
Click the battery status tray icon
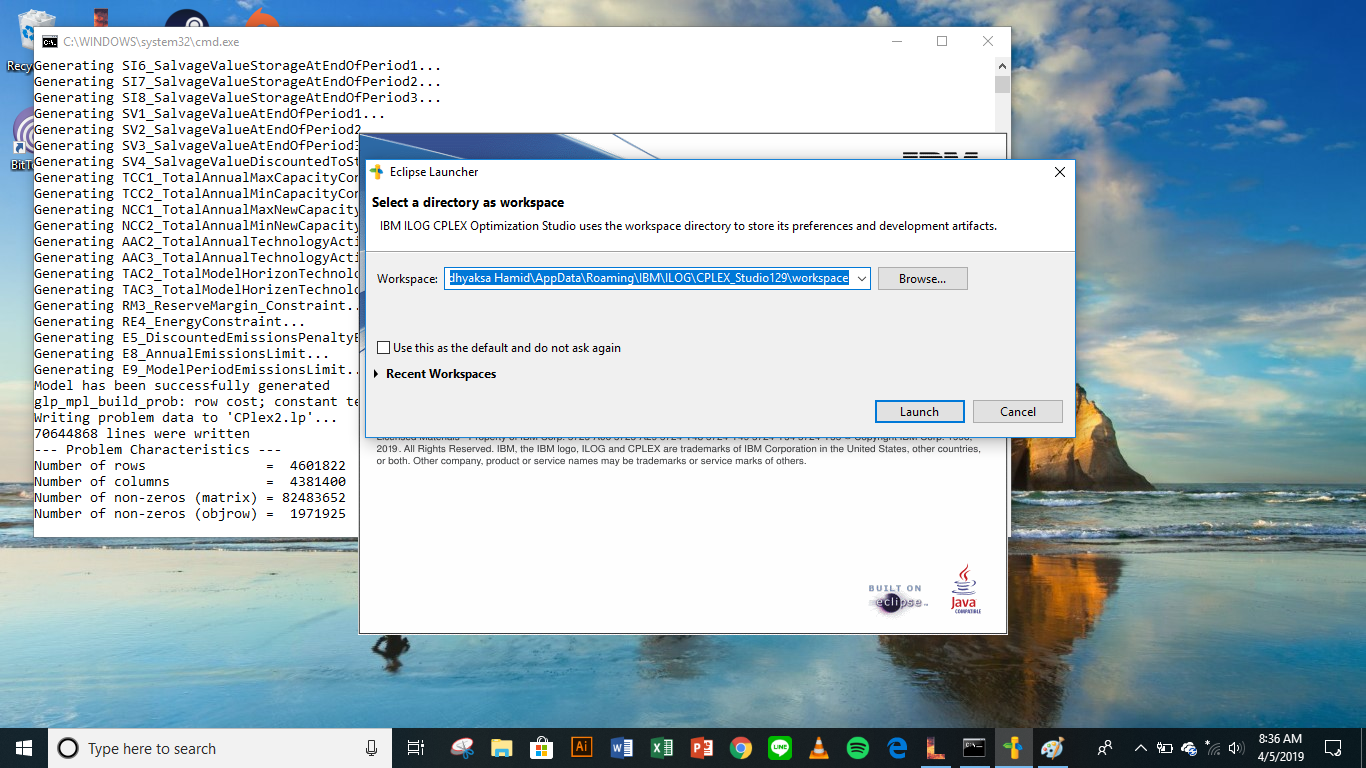tap(1164, 748)
